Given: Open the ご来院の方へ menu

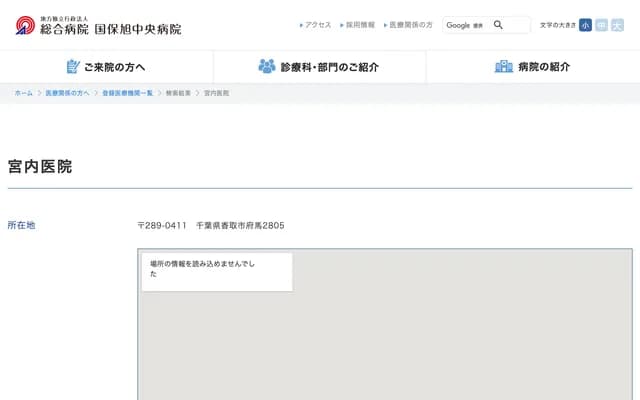Looking at the screenshot, I should (107, 67).
